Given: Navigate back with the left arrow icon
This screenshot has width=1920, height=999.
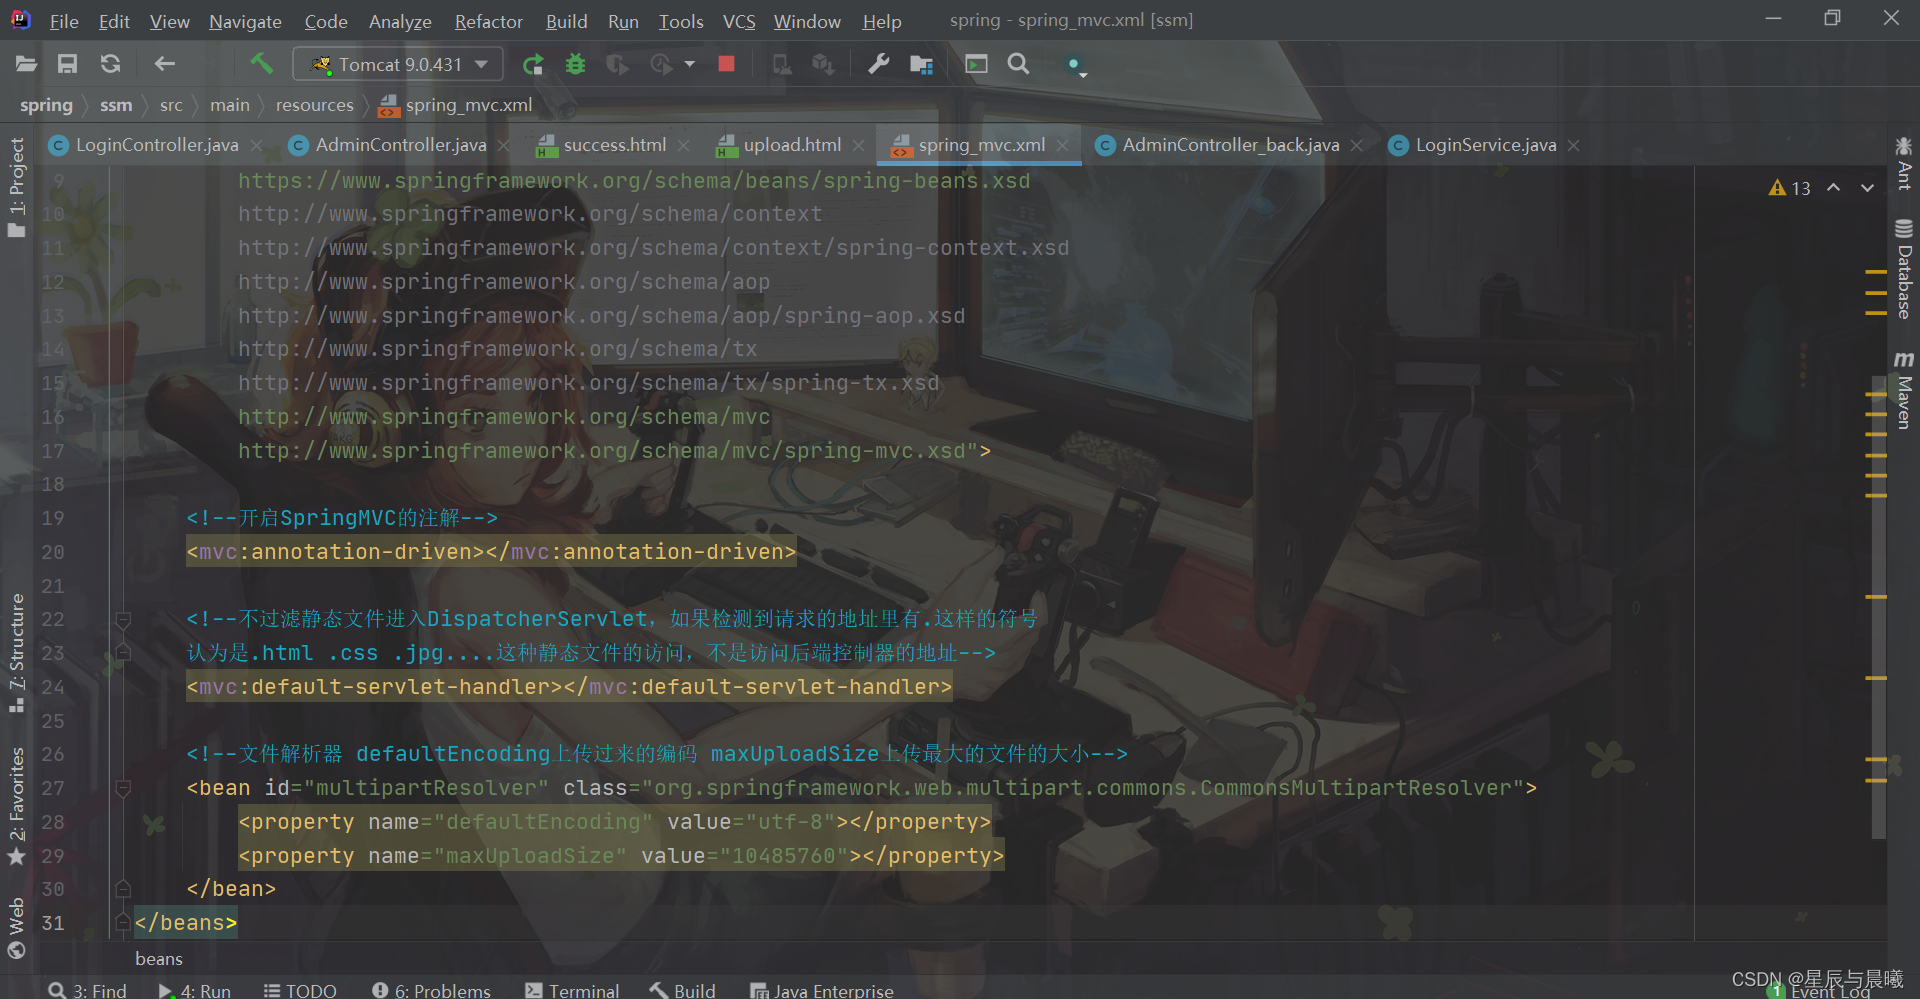Looking at the screenshot, I should click(164, 64).
